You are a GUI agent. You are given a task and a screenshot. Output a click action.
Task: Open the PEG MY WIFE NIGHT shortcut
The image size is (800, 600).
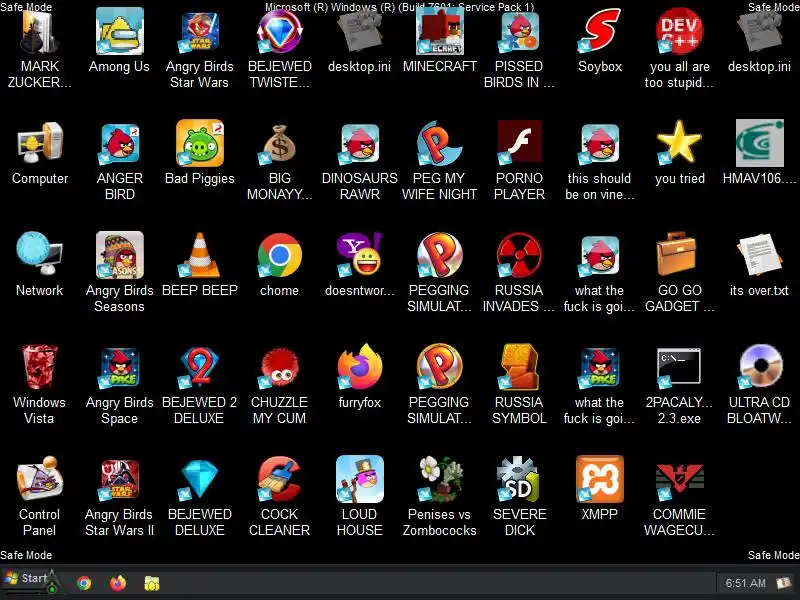(439, 144)
